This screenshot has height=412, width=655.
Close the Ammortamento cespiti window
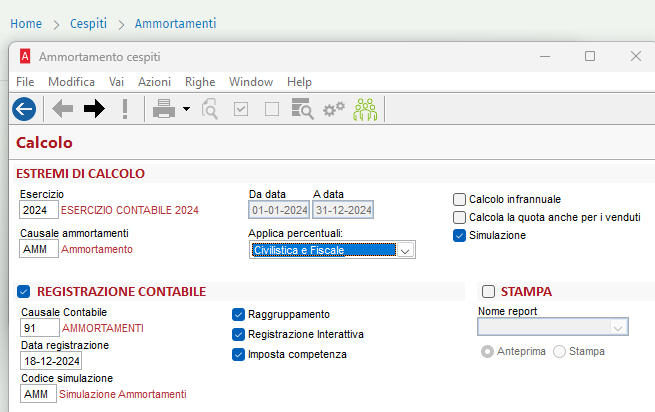pos(636,56)
